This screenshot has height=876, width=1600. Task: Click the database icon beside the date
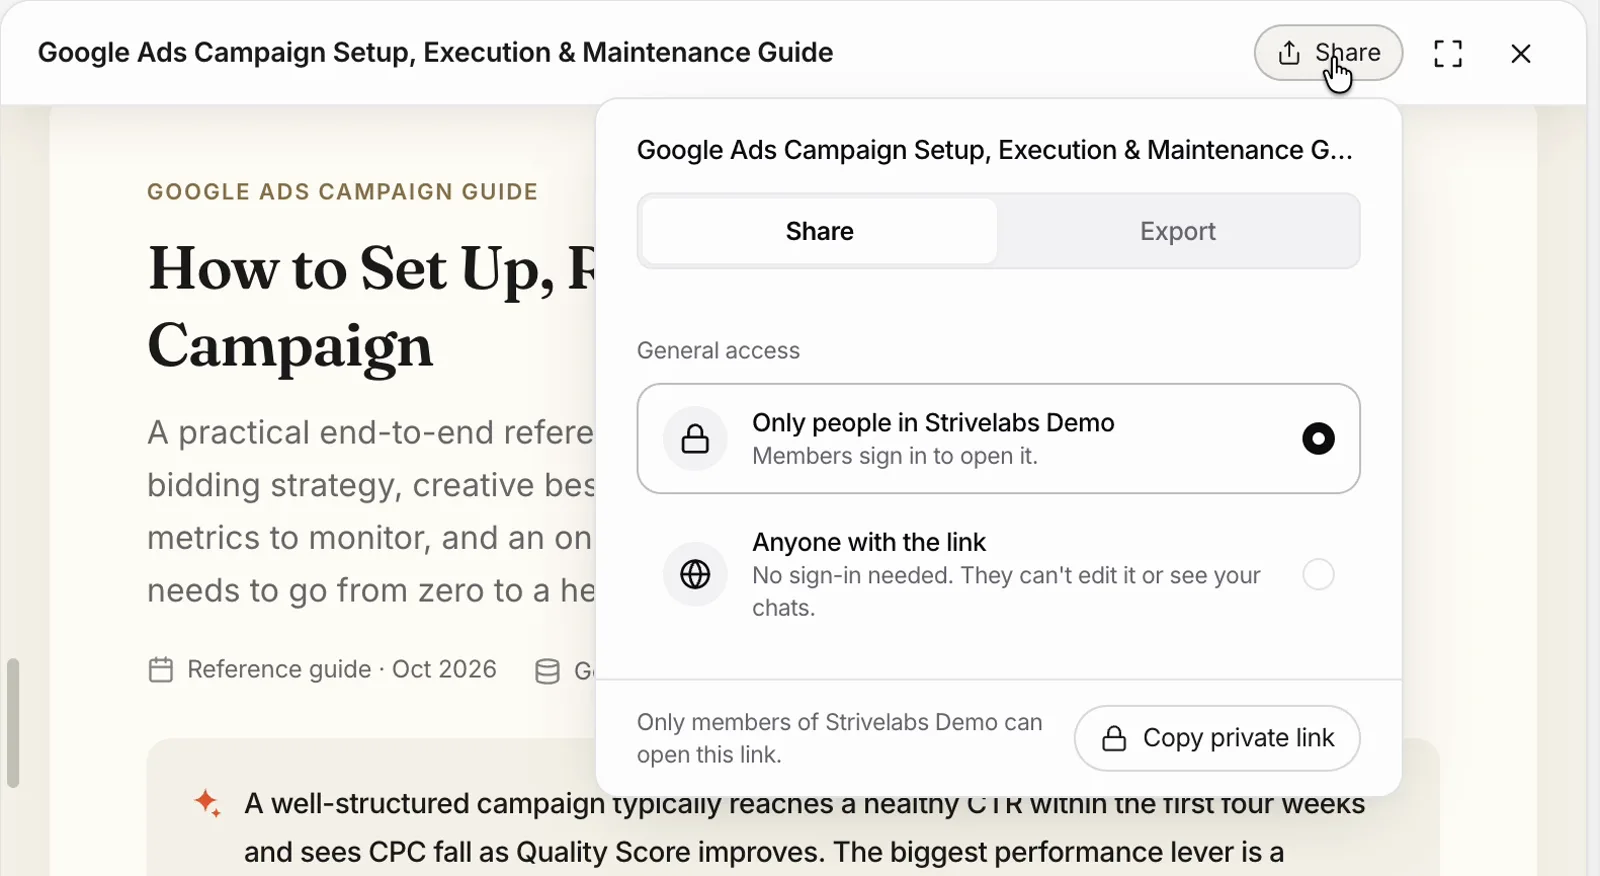tap(547, 671)
